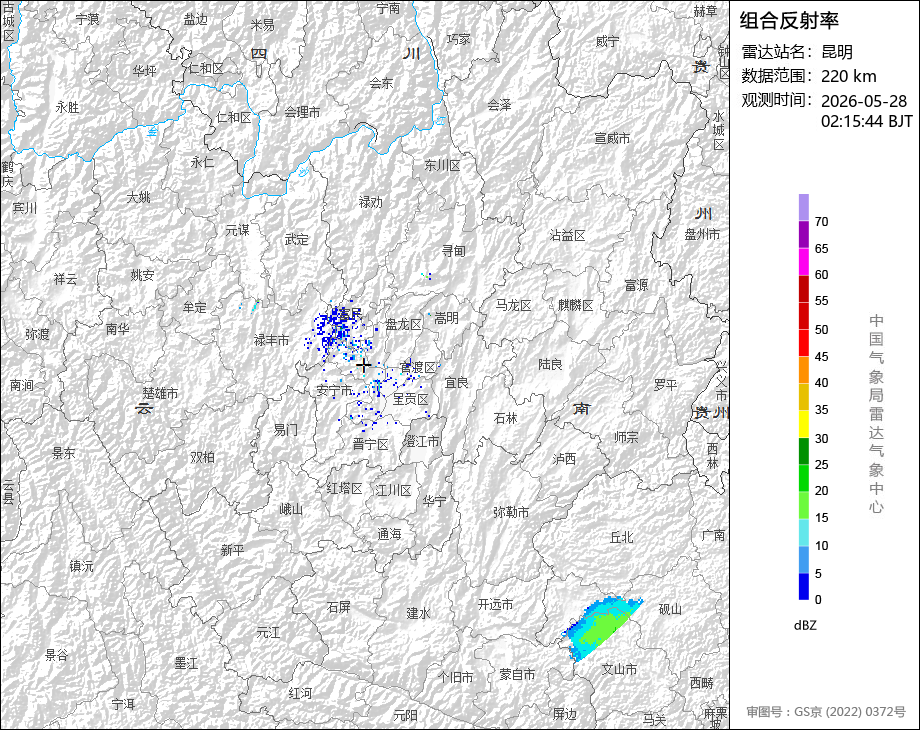Click the data range value 220 km

[848, 76]
